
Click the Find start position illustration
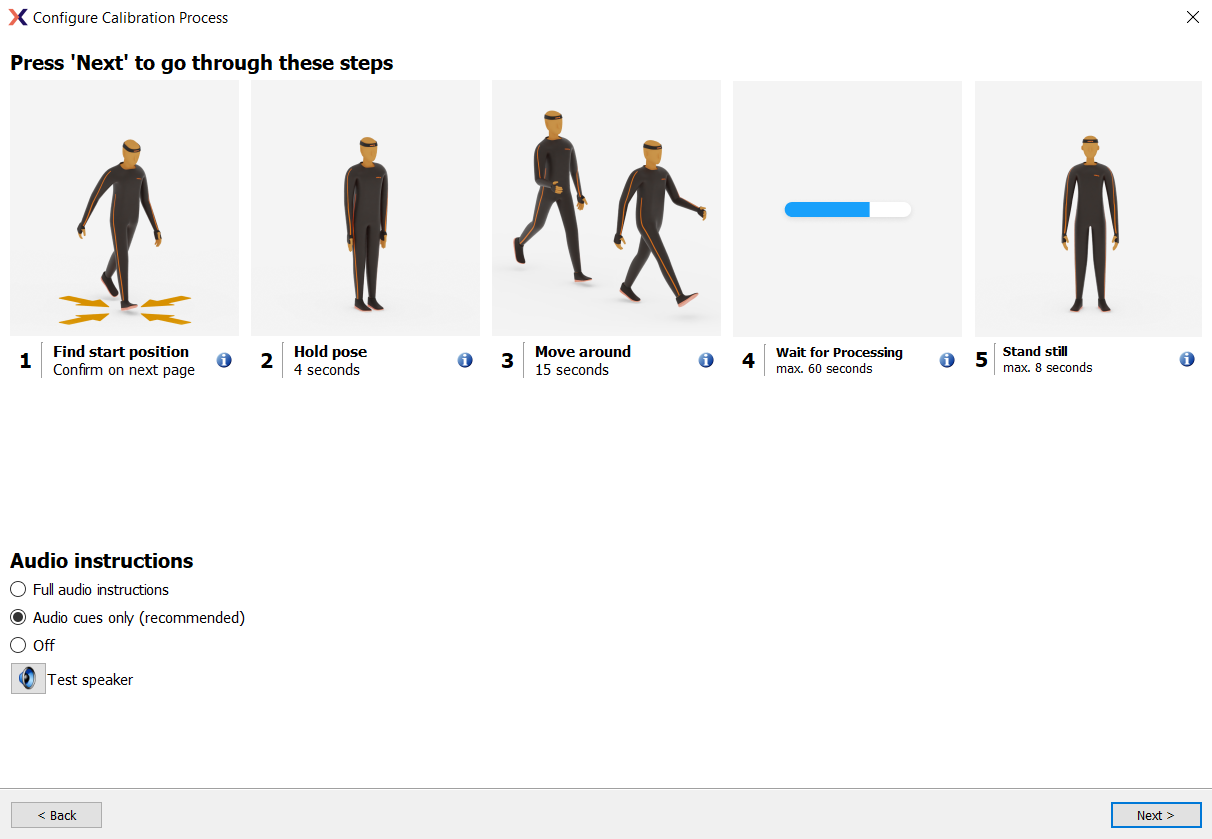[124, 208]
